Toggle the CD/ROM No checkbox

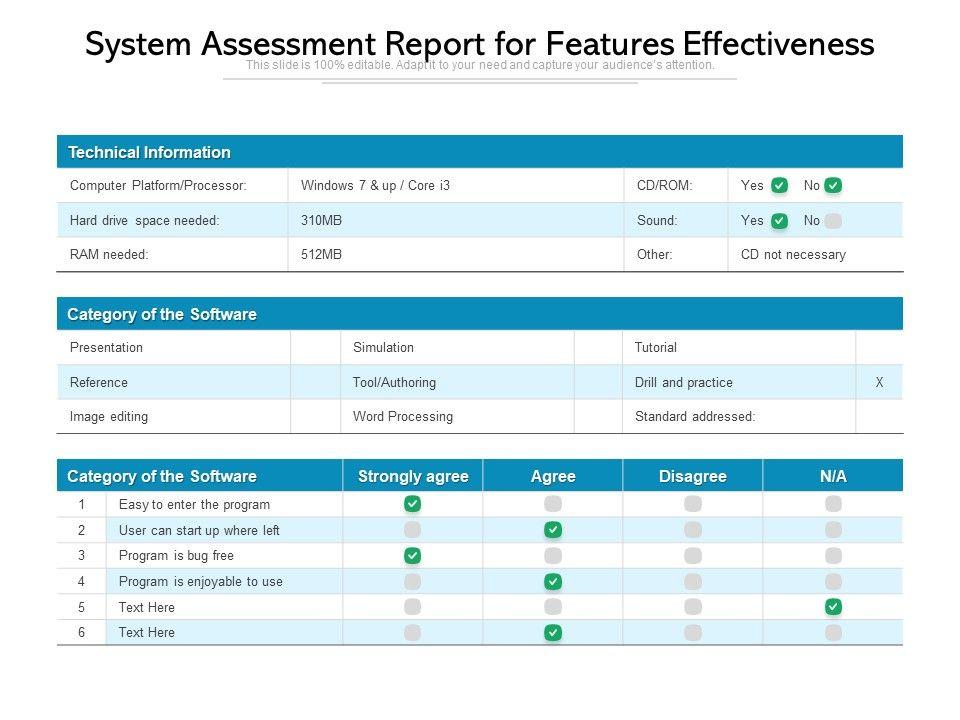click(x=833, y=185)
